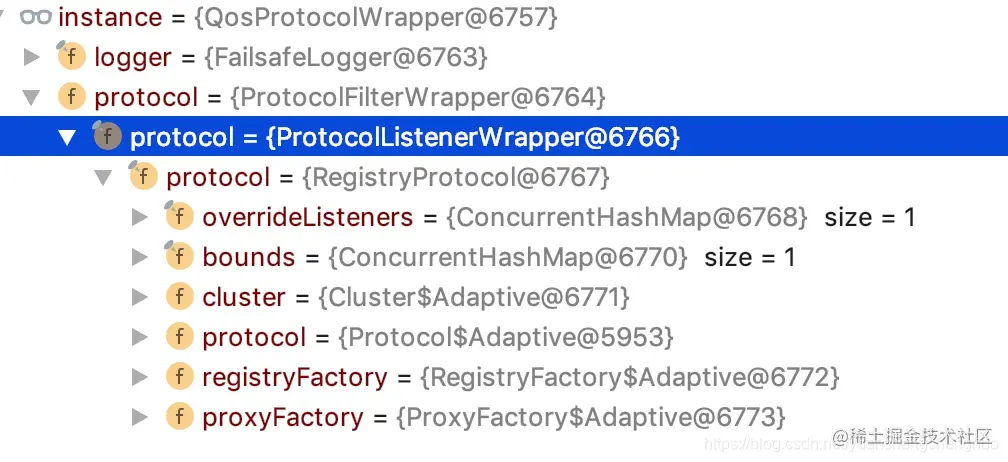The width and height of the screenshot is (1008, 462).
Task: Click the field icon beside overrideListeners
Action: pyautogui.click(x=179, y=217)
